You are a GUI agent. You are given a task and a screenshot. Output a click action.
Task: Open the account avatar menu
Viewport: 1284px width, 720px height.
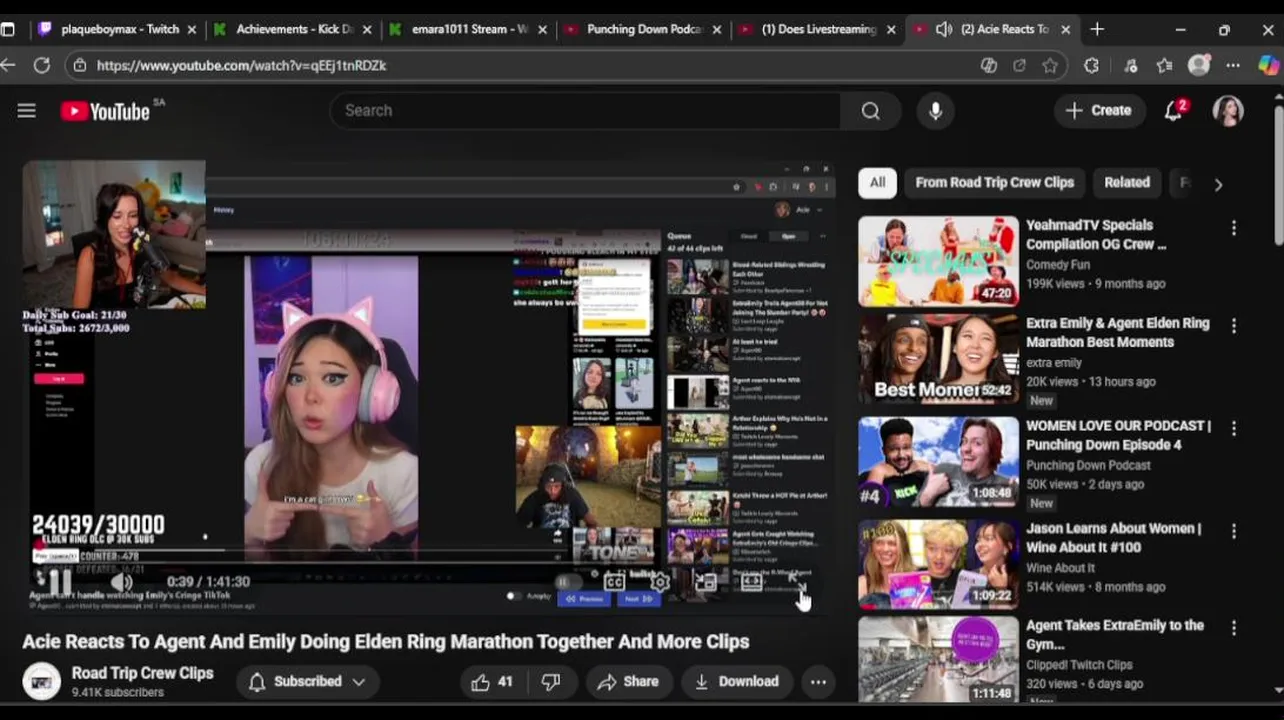click(x=1228, y=111)
